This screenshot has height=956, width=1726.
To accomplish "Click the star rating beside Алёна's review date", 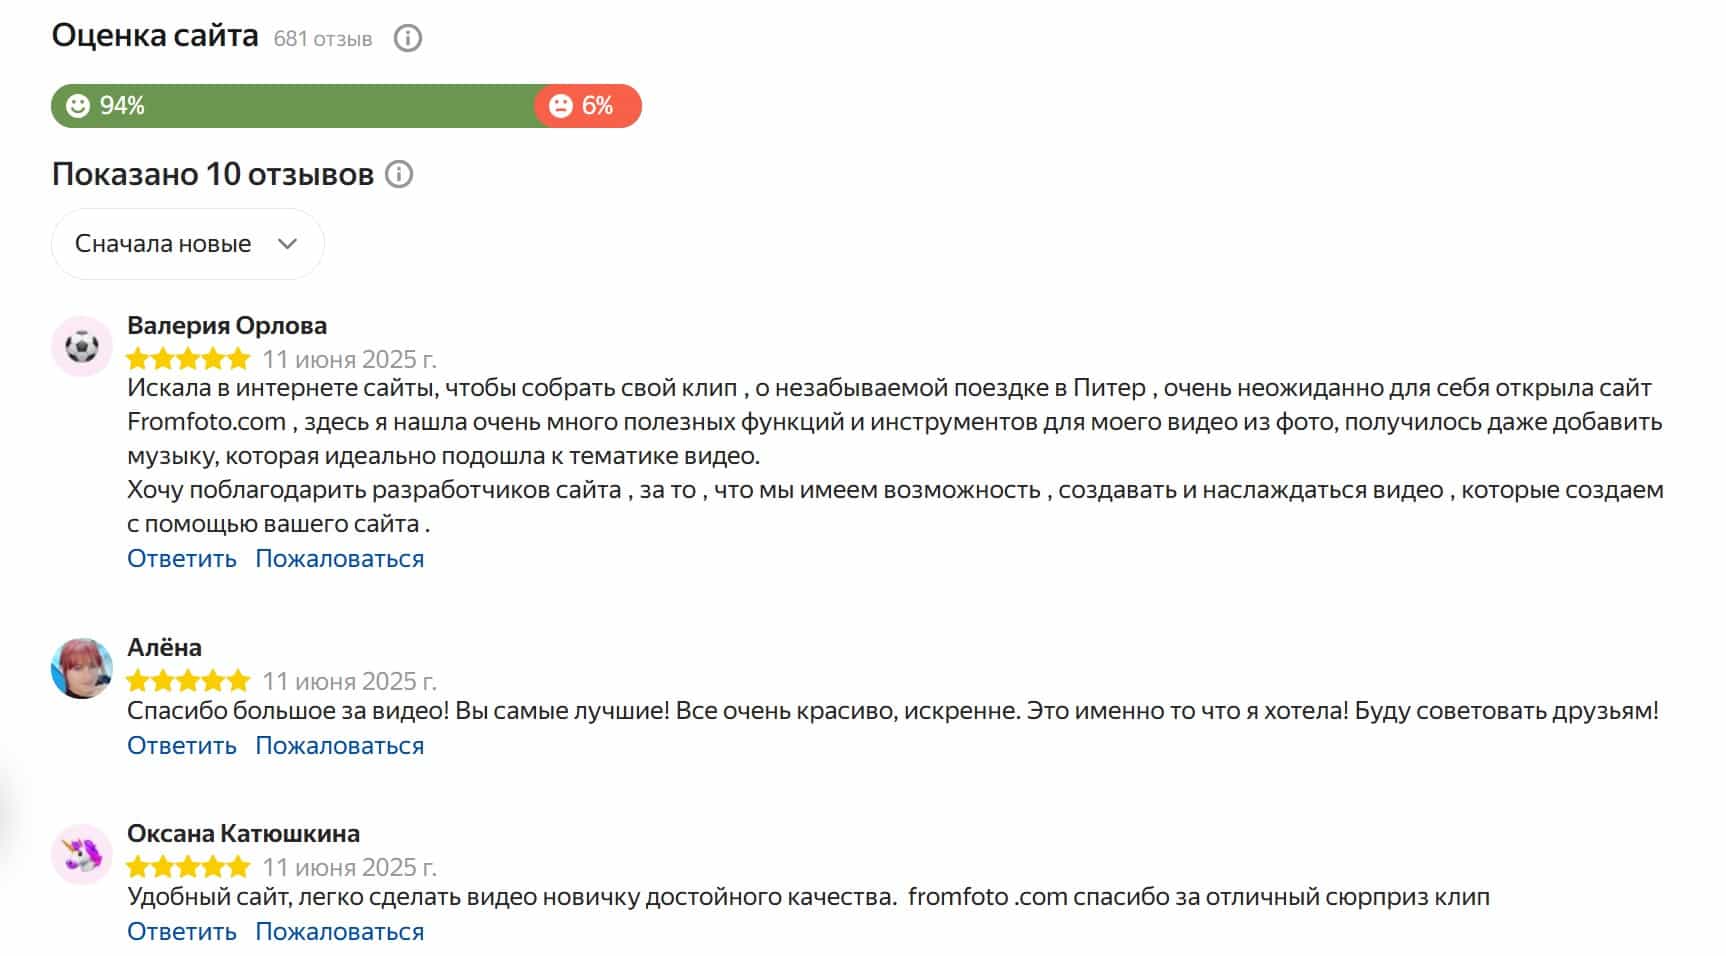I will pos(186,681).
